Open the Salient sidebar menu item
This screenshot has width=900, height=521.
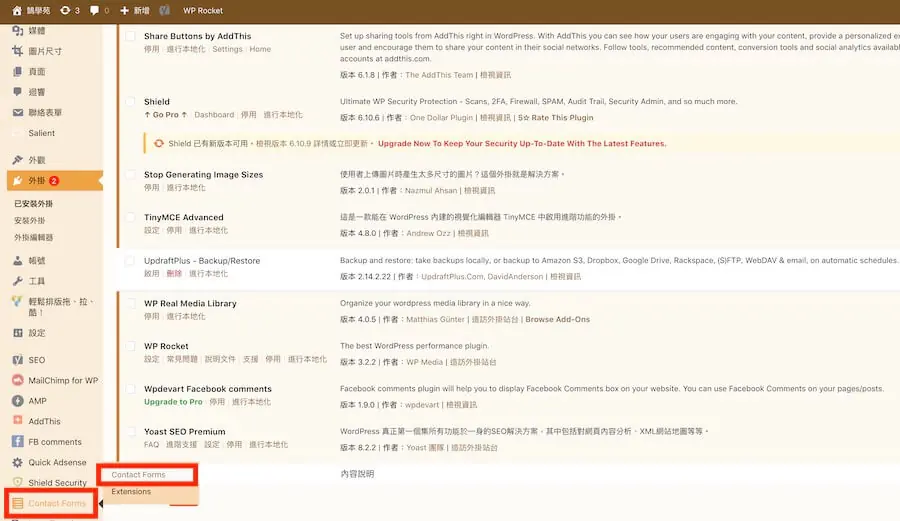click(x=41, y=133)
